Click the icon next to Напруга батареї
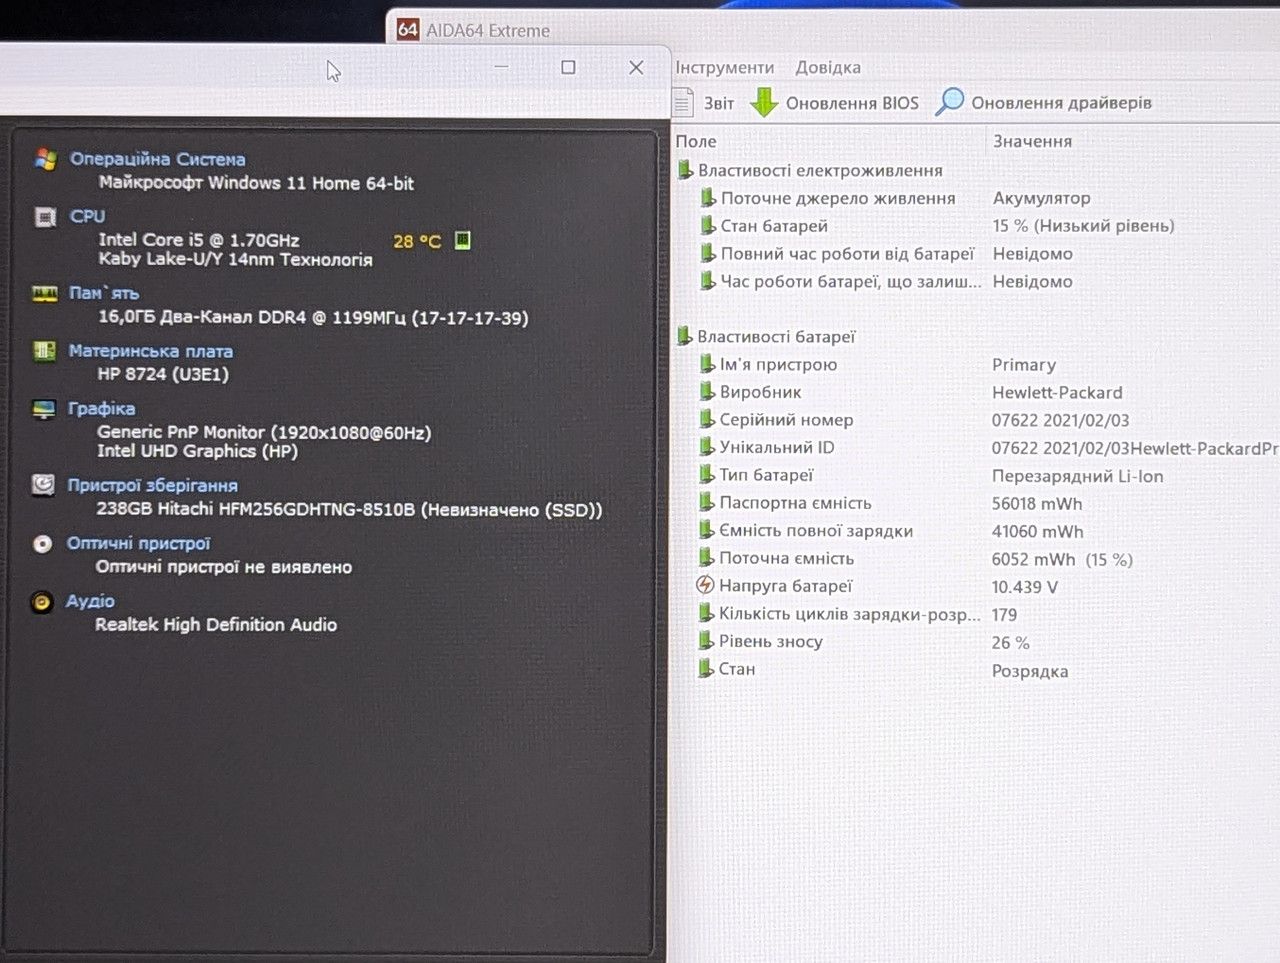This screenshot has height=963, width=1280. pos(705,586)
